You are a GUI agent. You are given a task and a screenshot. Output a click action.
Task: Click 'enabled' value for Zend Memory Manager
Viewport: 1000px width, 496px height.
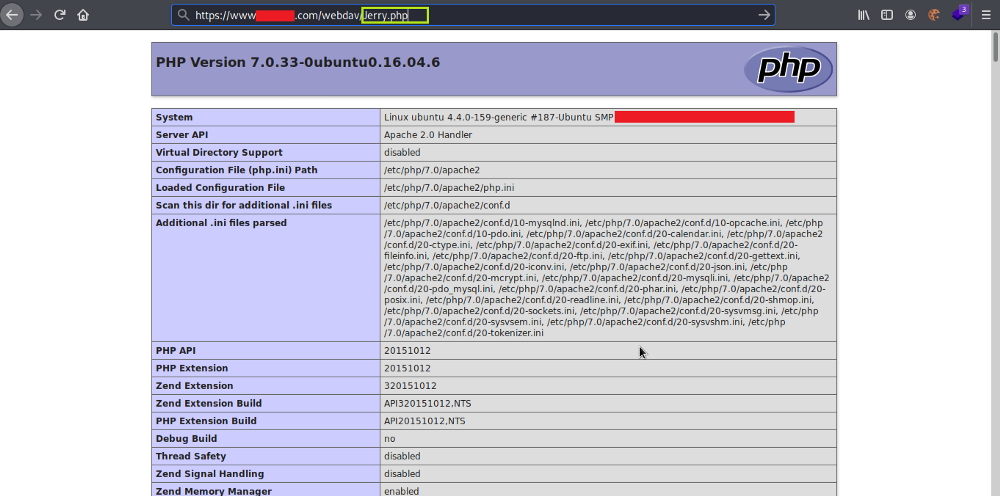pos(402,491)
